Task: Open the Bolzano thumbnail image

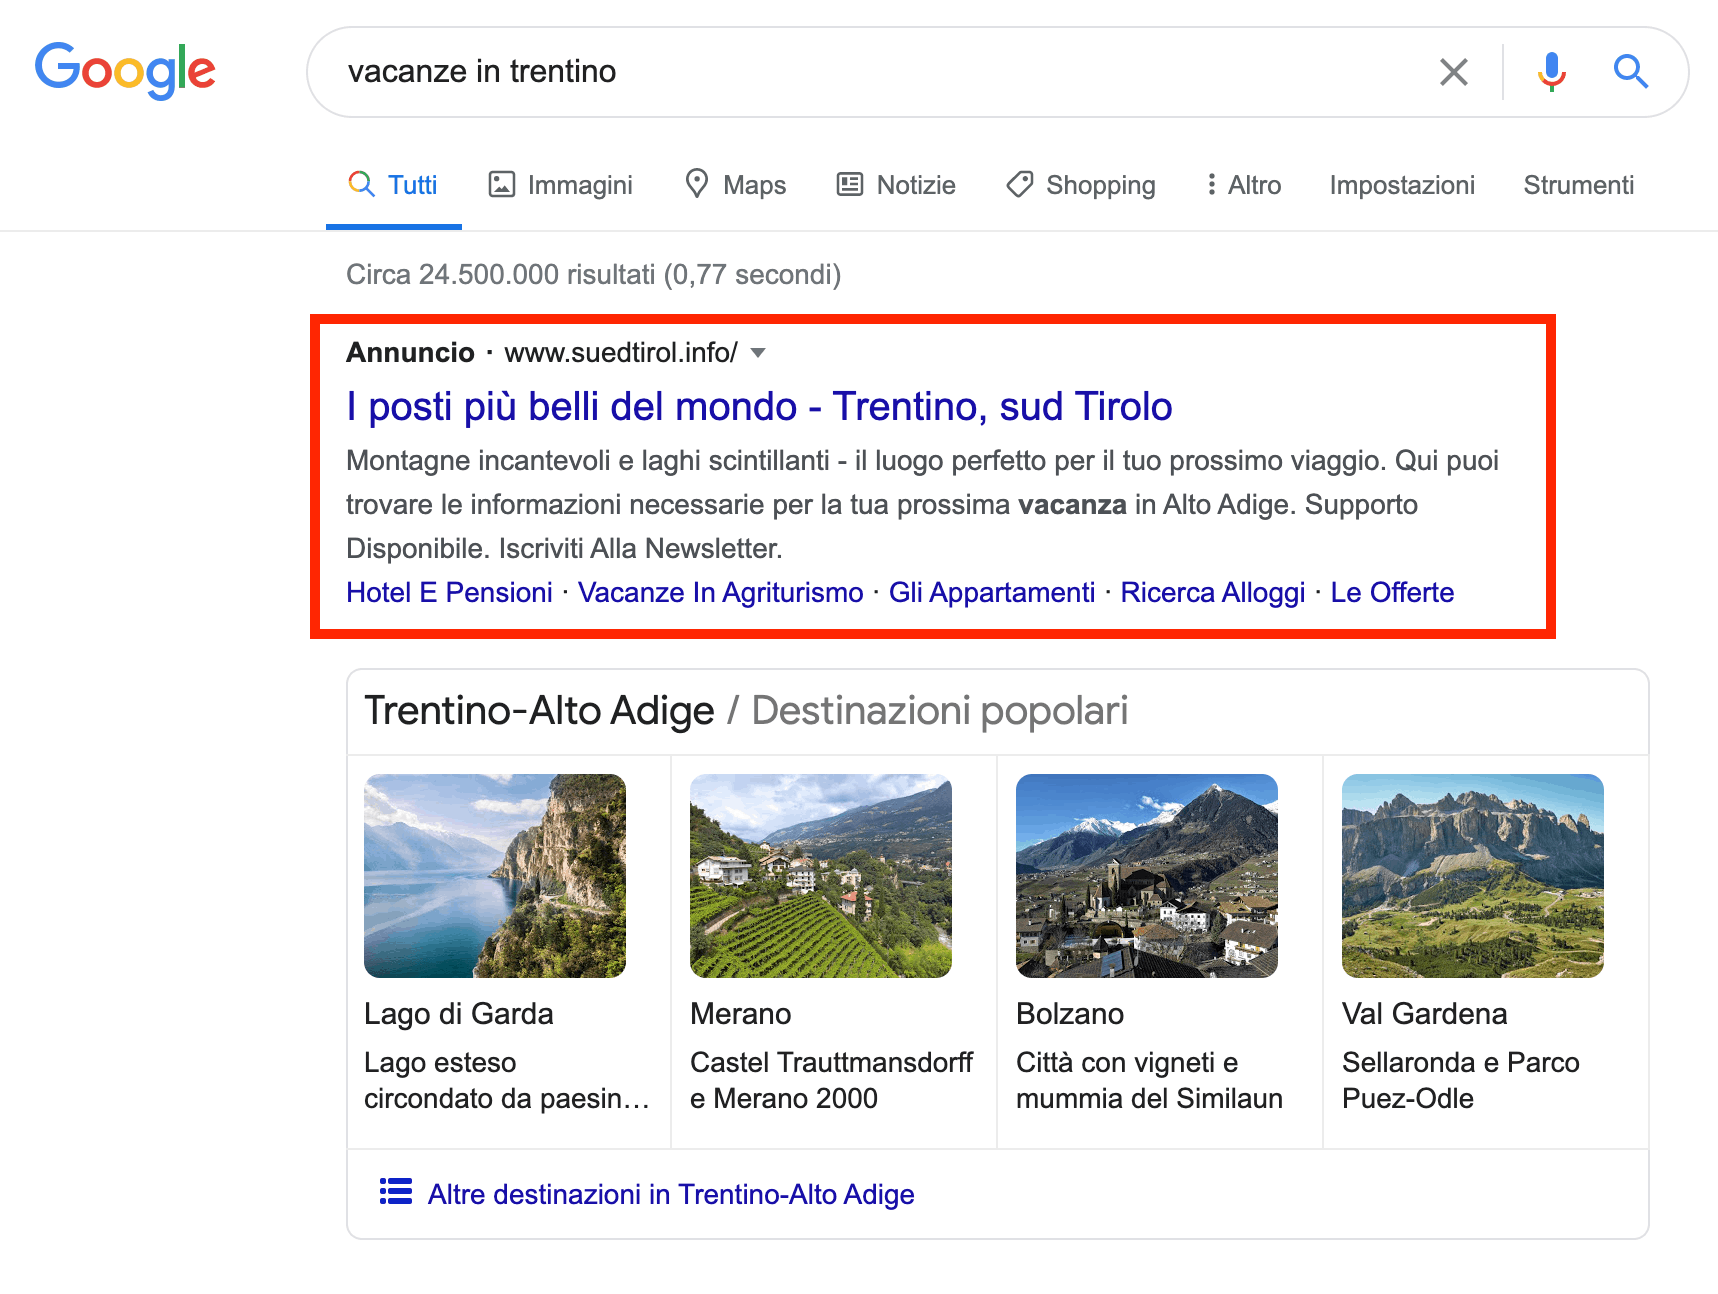Action: (x=1147, y=876)
